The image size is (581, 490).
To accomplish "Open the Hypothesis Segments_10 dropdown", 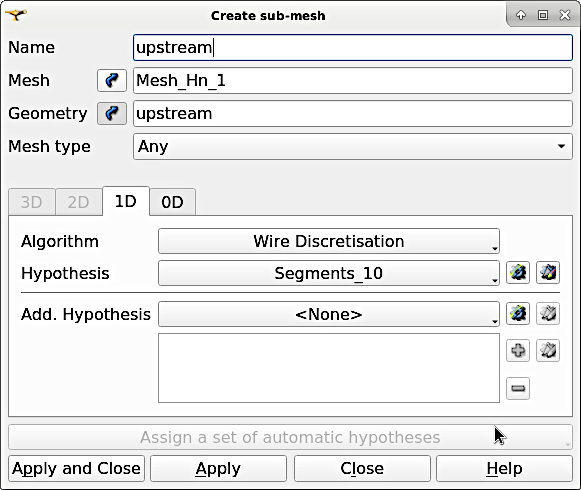I will tap(329, 273).
